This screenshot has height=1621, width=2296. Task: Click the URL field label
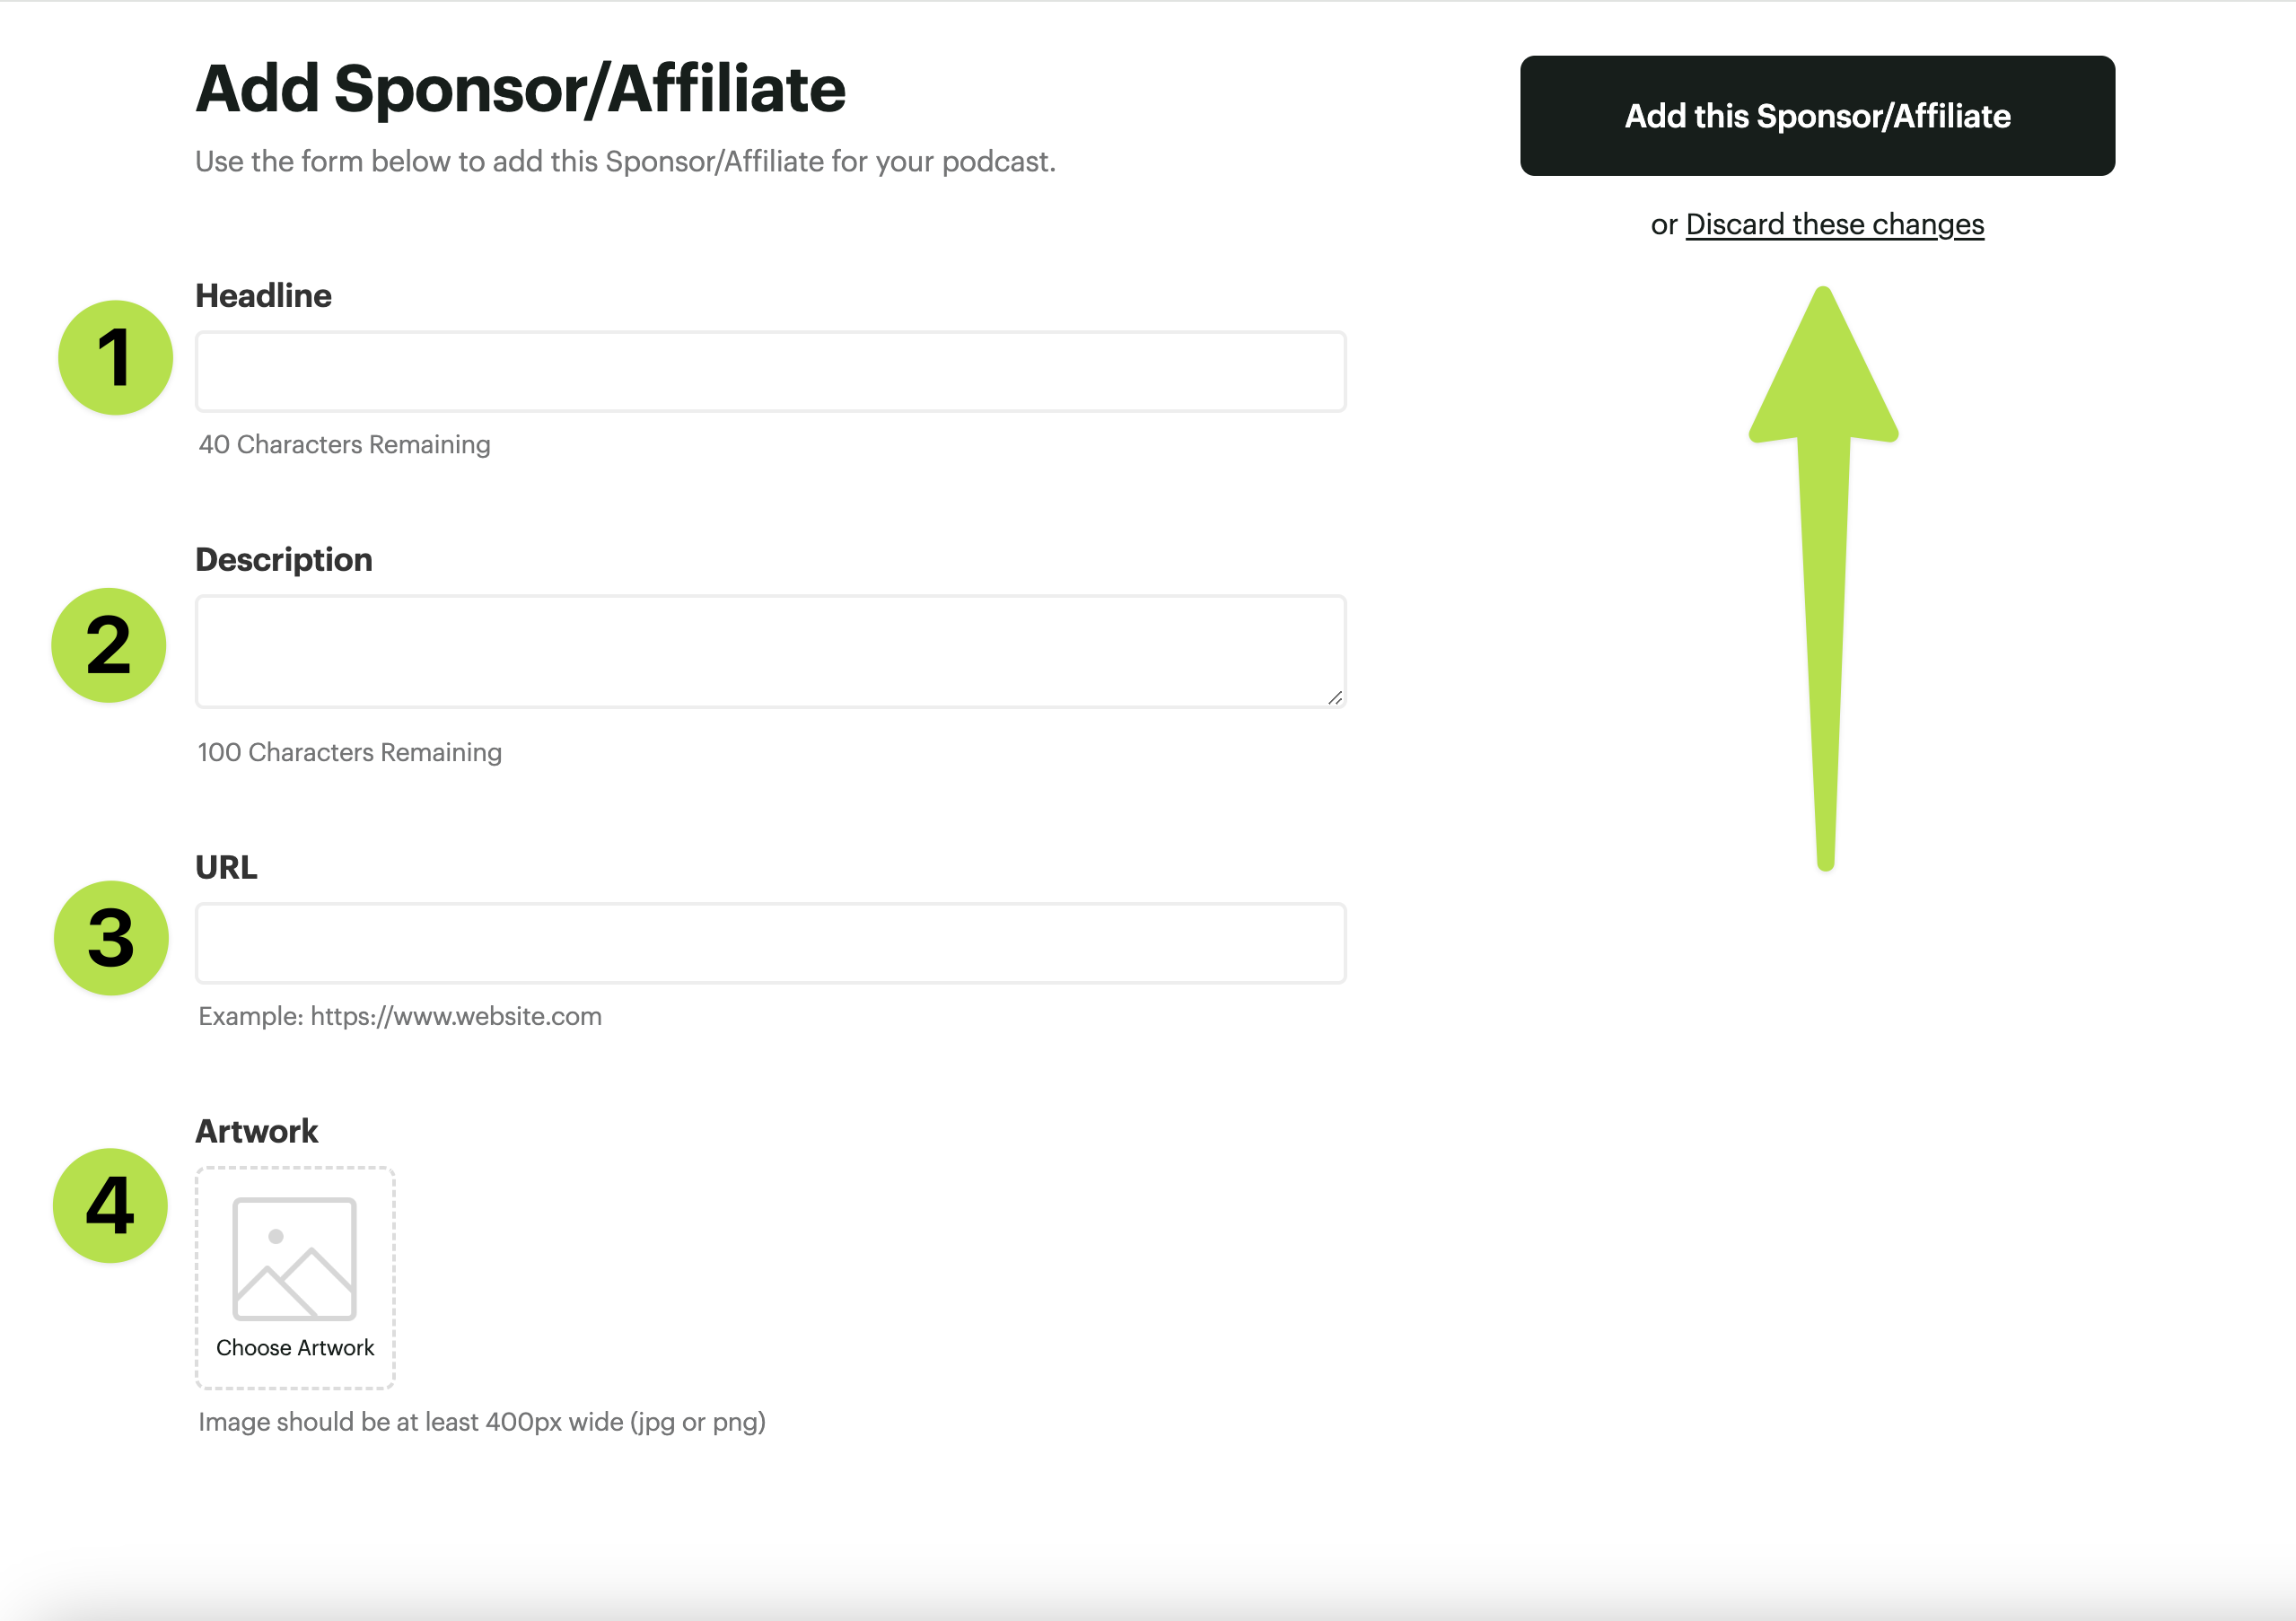(x=226, y=867)
